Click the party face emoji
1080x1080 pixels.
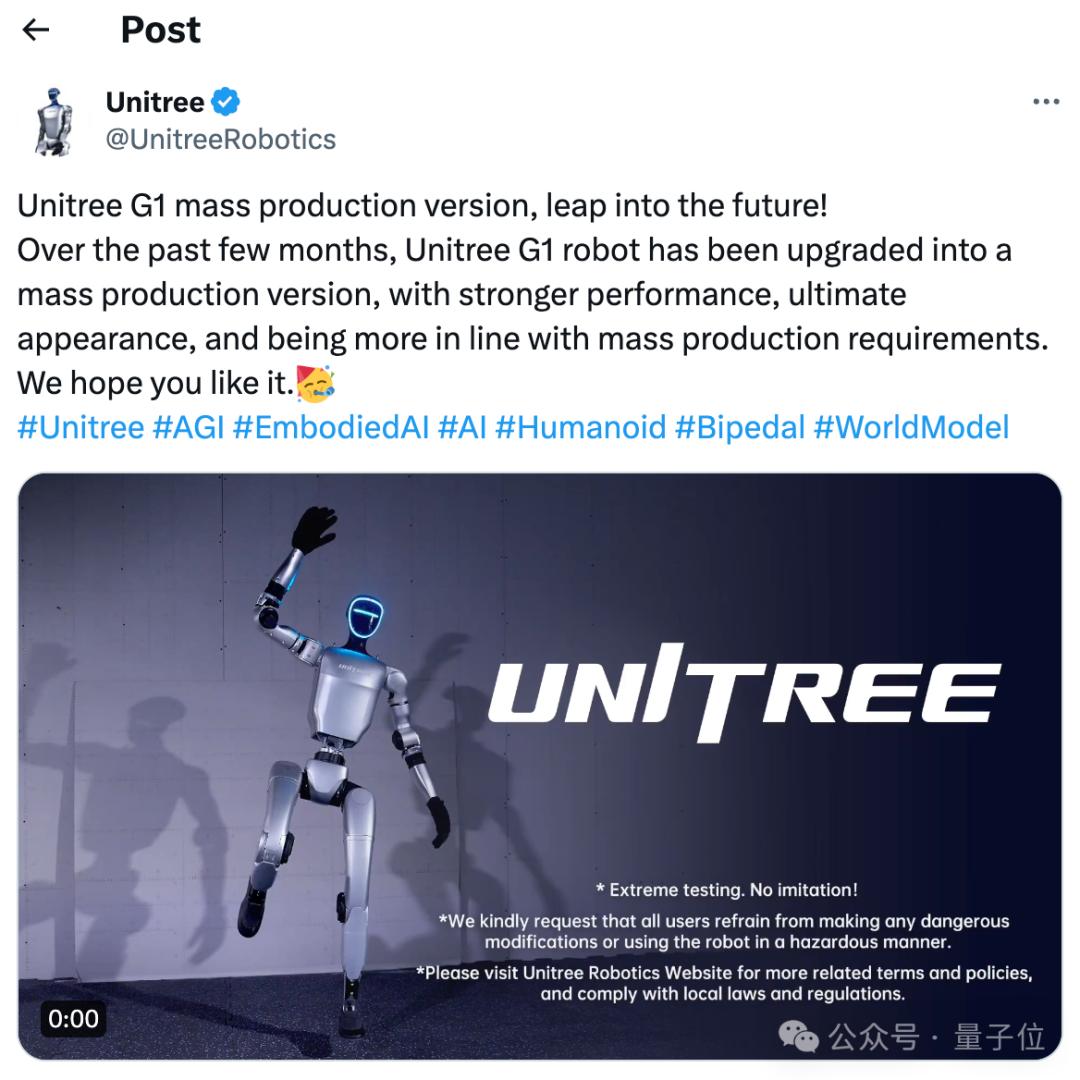pyautogui.click(x=315, y=384)
